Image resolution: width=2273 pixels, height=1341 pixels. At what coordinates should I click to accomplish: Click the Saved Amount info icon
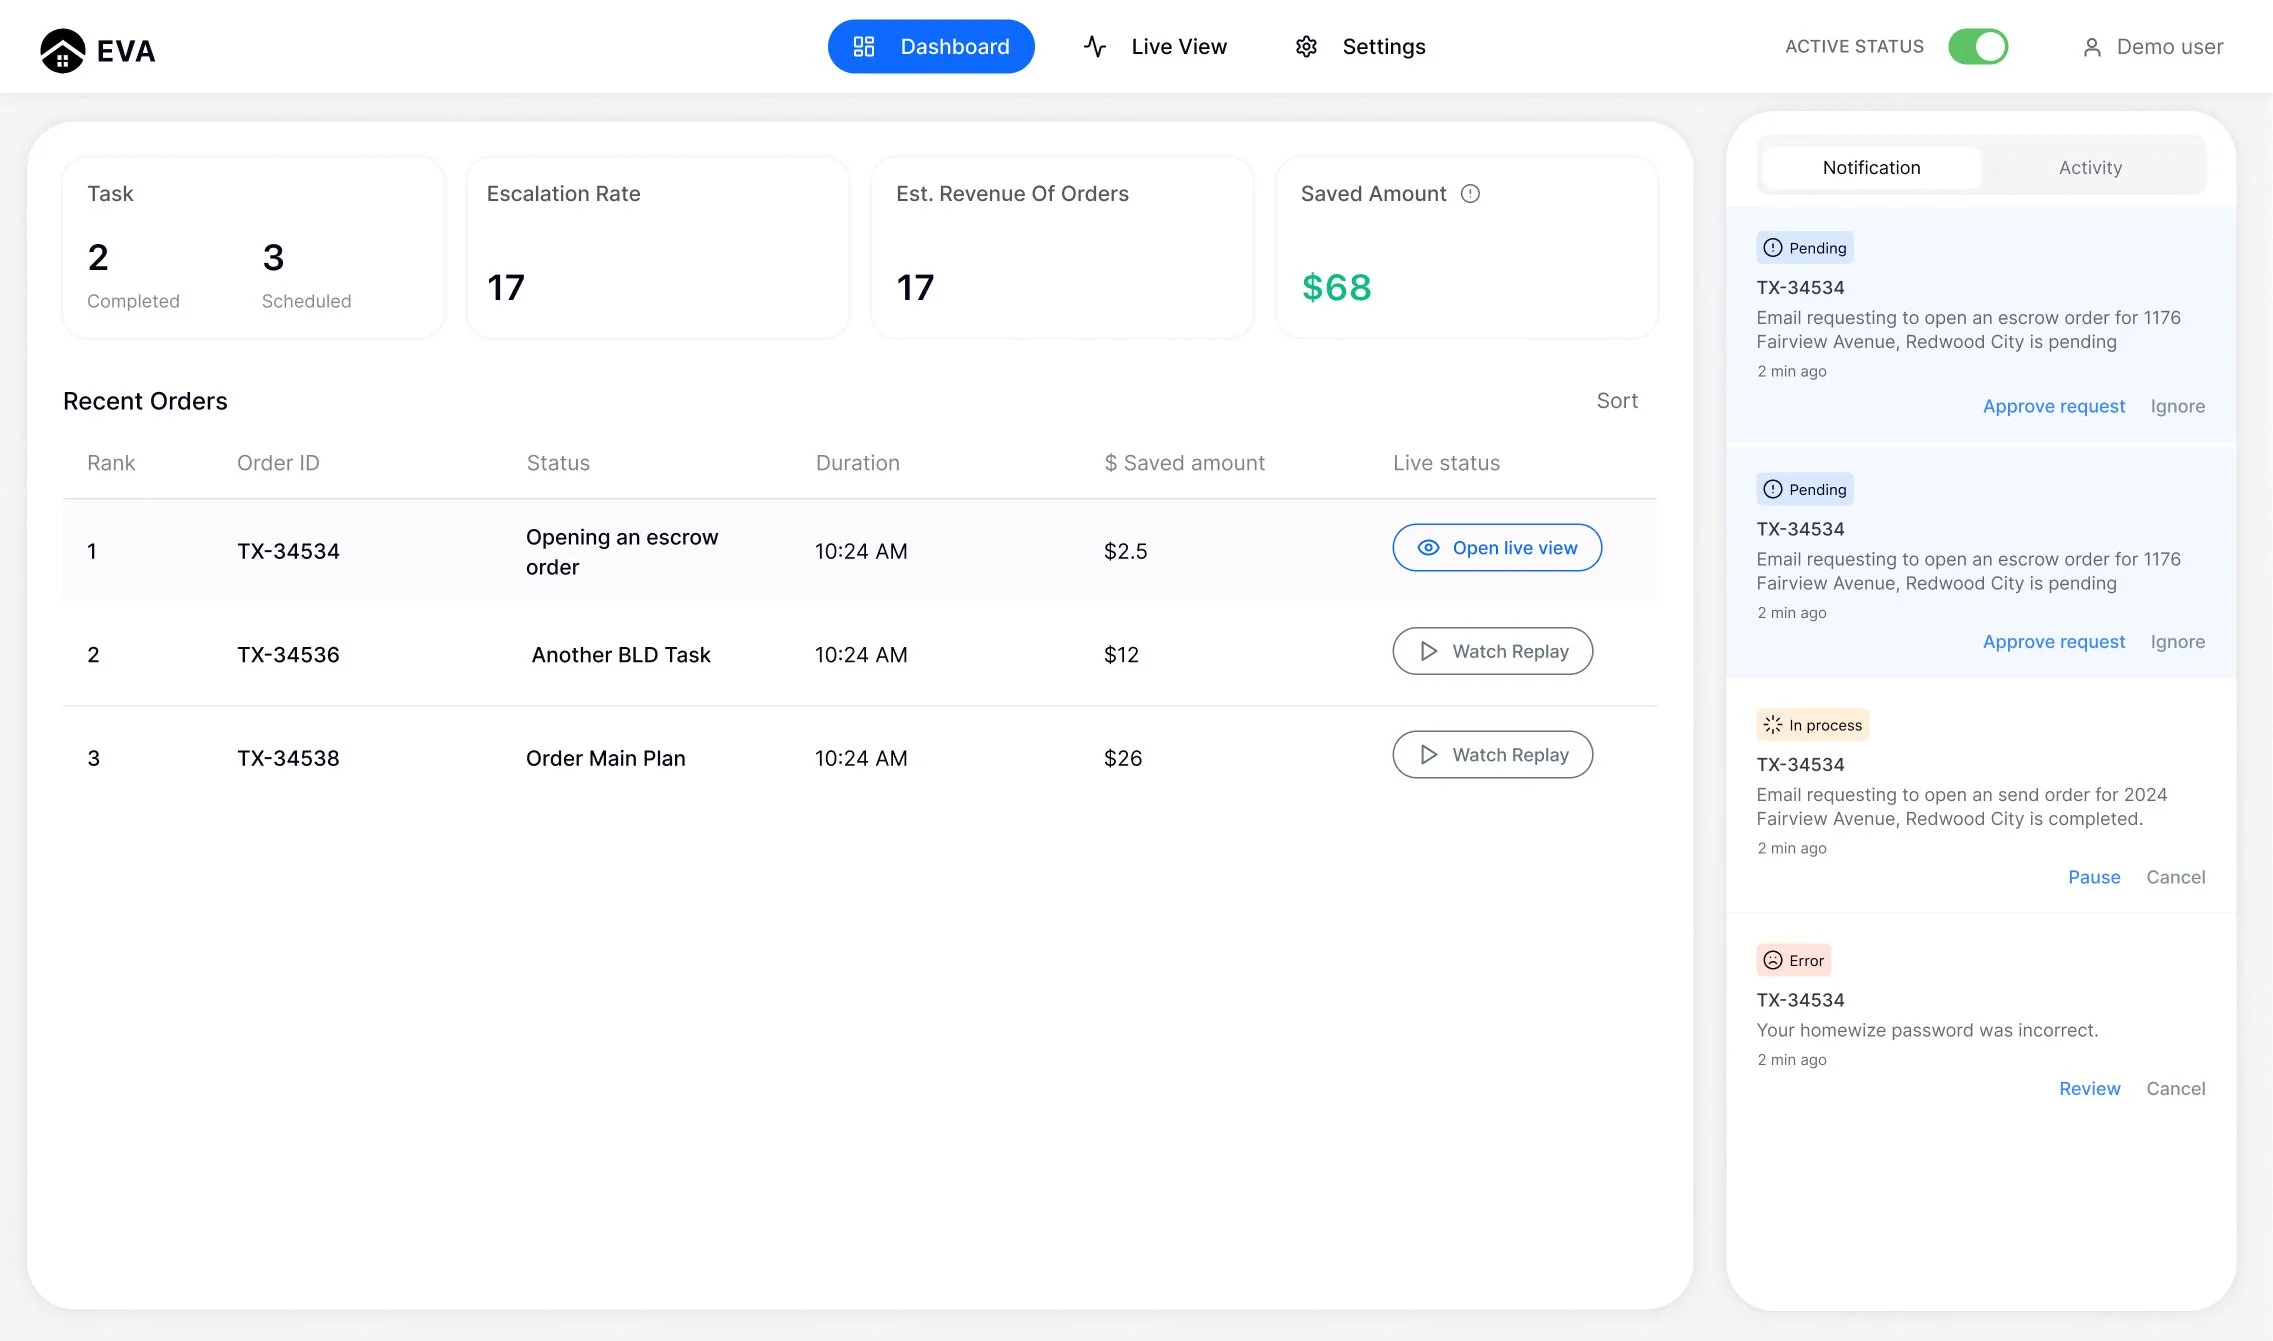tap(1470, 194)
